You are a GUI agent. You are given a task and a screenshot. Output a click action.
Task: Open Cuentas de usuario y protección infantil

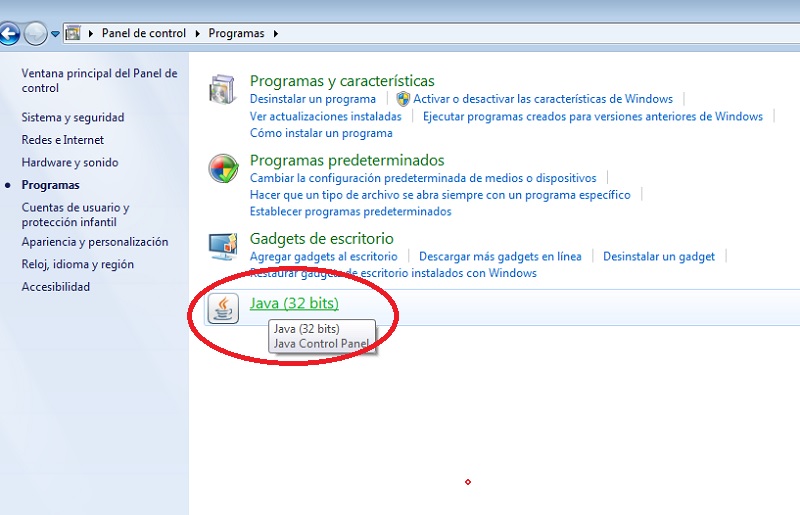(75, 215)
